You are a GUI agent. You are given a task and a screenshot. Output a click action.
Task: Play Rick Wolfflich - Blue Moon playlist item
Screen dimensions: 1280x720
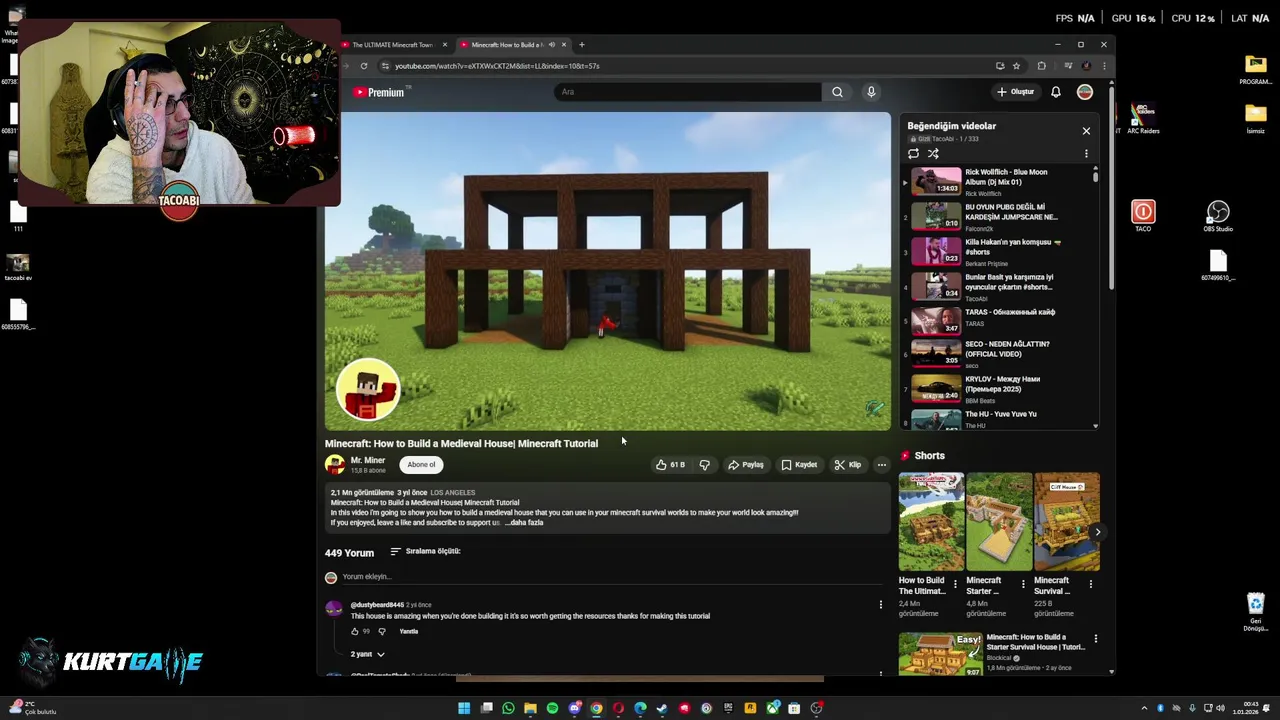(1000, 180)
